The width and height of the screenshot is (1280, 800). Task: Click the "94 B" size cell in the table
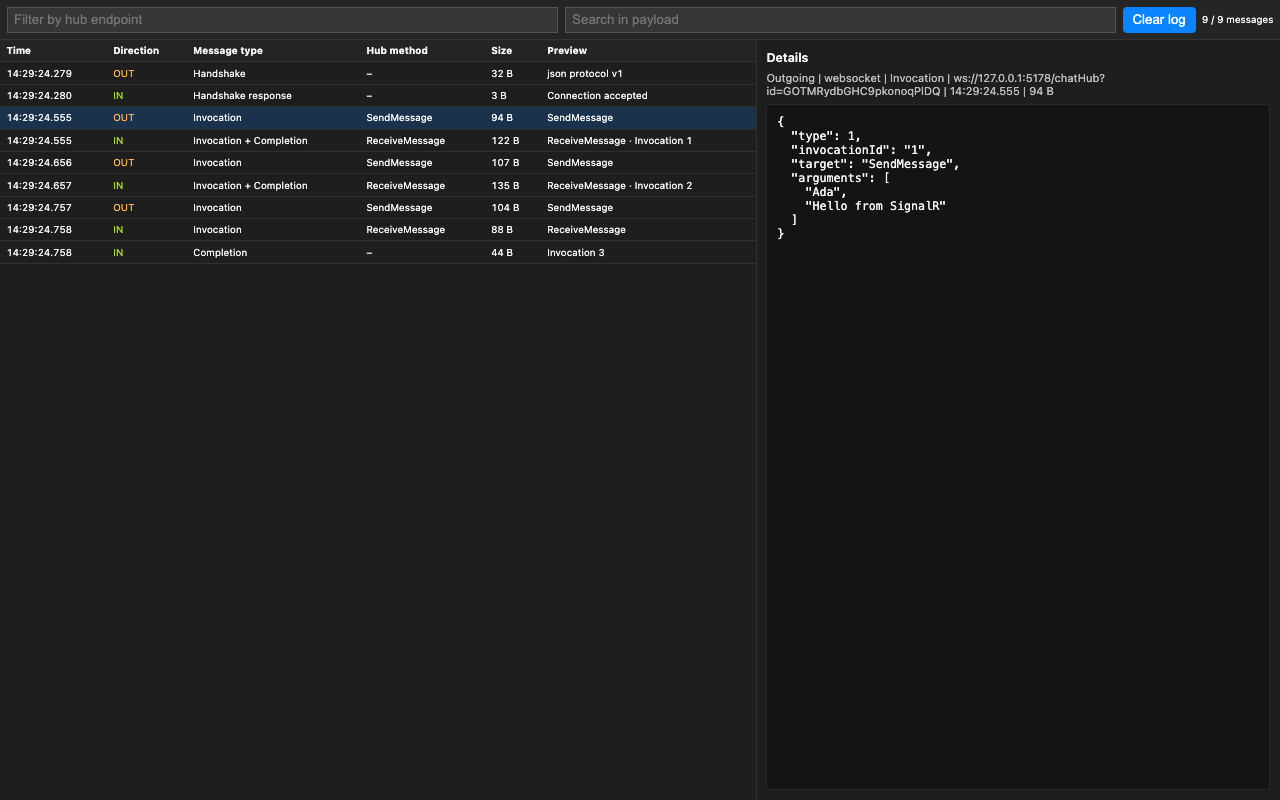[502, 118]
